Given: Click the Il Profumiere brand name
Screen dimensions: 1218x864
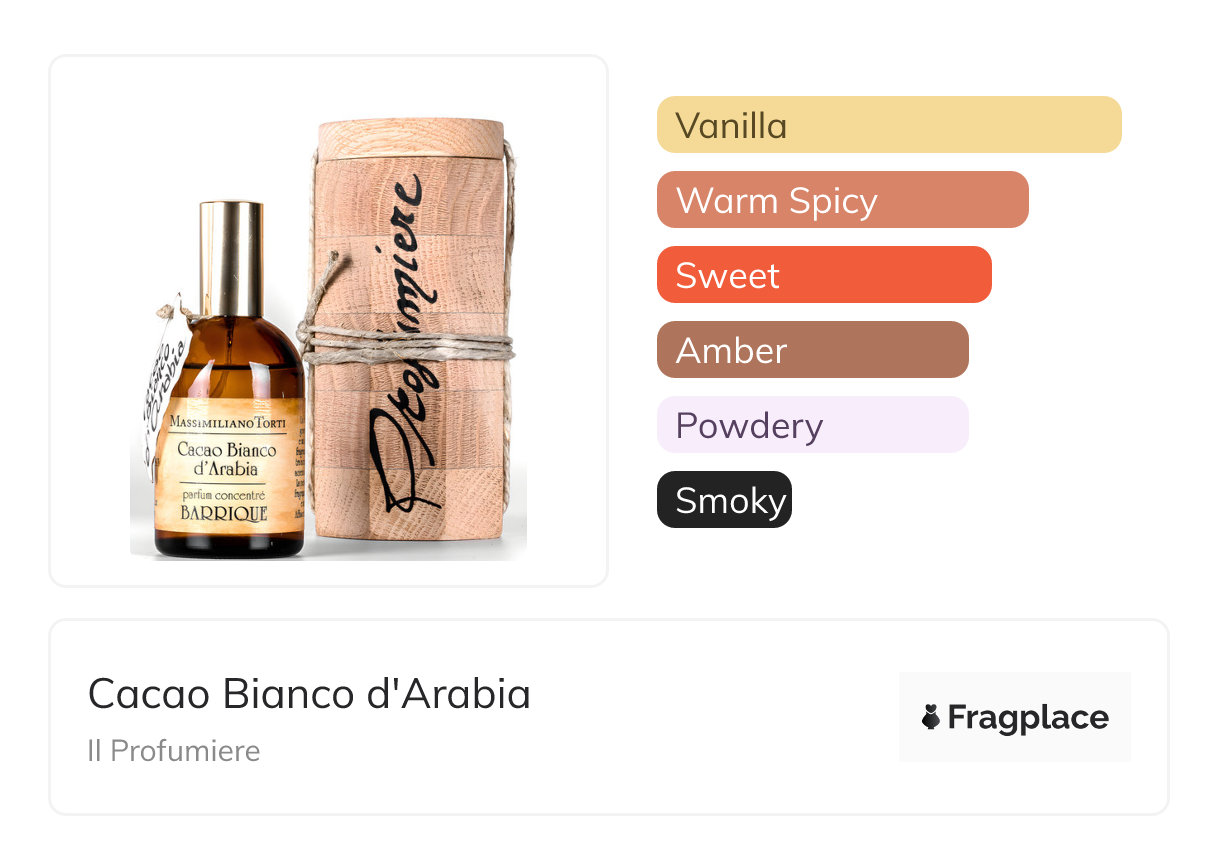Looking at the screenshot, I should pyautogui.click(x=173, y=751).
